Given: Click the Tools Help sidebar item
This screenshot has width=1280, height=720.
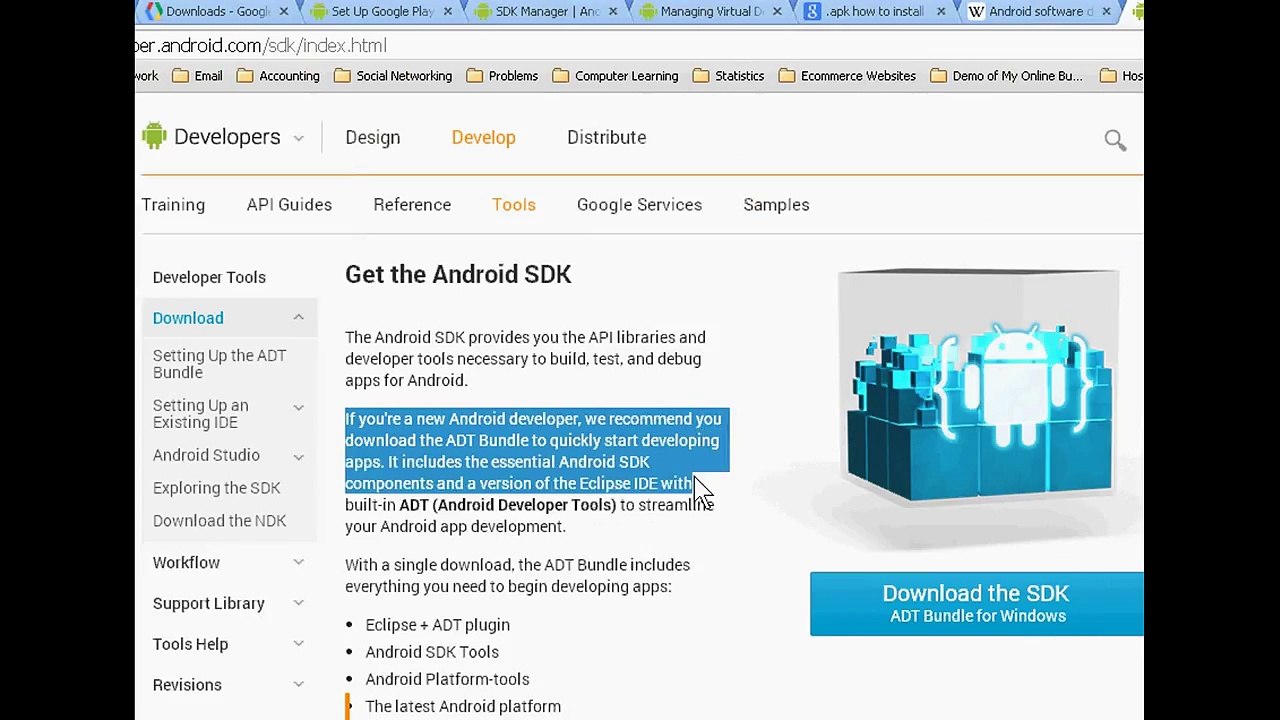Looking at the screenshot, I should [x=190, y=644].
